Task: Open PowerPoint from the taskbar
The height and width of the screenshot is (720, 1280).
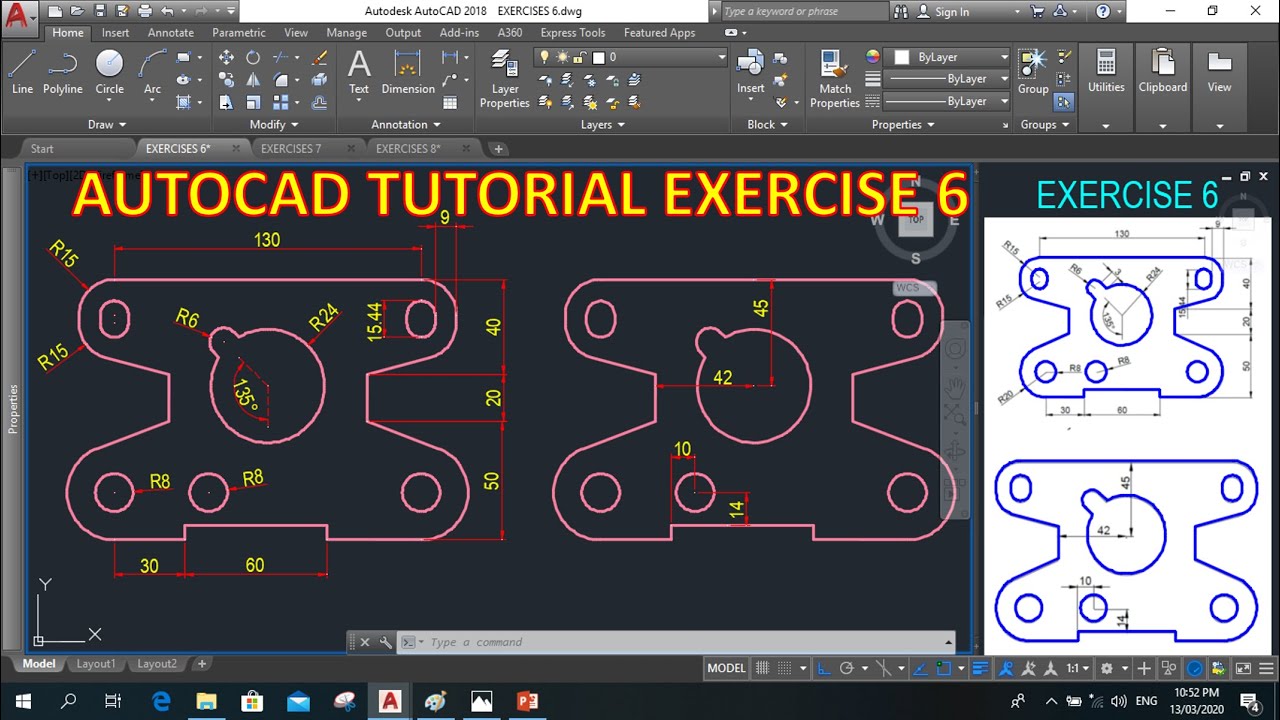Action: tap(527, 701)
